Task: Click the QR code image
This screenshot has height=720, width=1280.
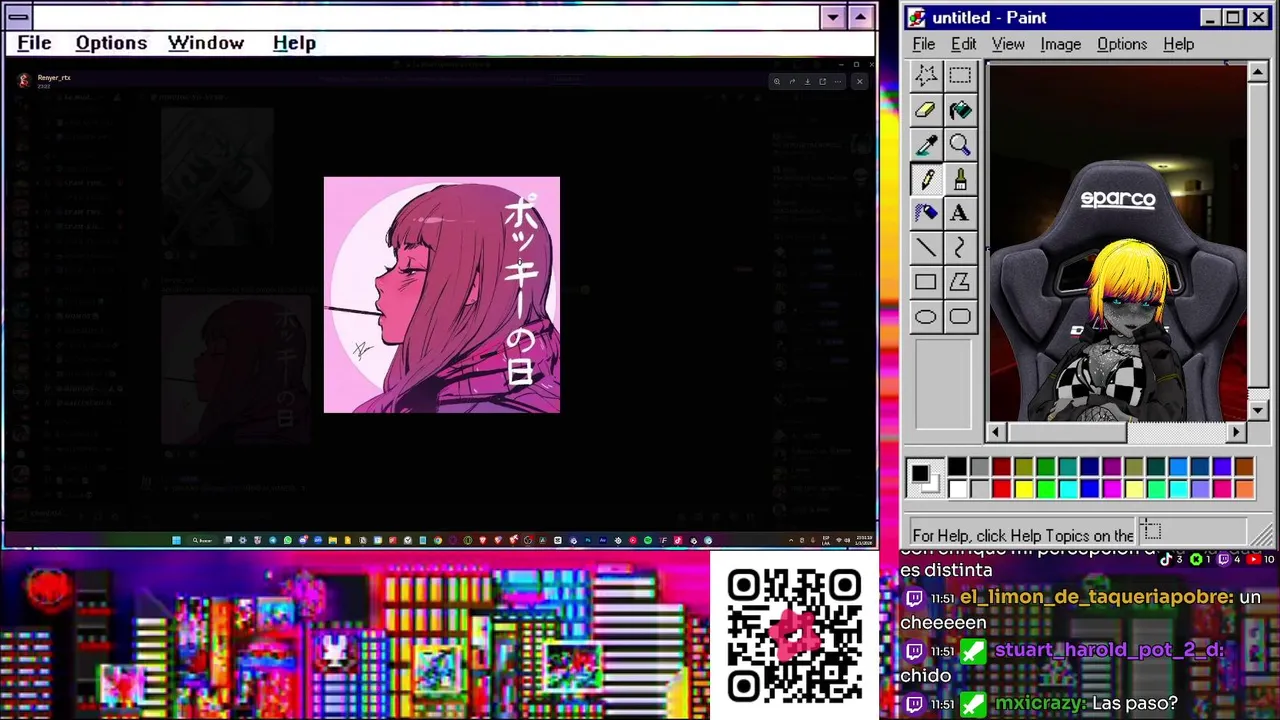Action: coord(795,635)
